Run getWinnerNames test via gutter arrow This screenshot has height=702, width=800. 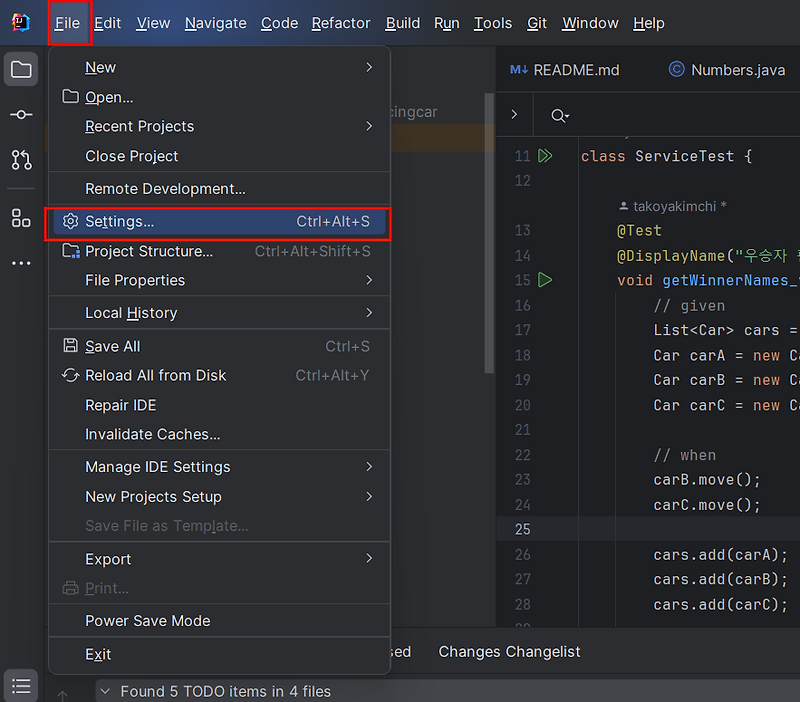pyautogui.click(x=545, y=280)
